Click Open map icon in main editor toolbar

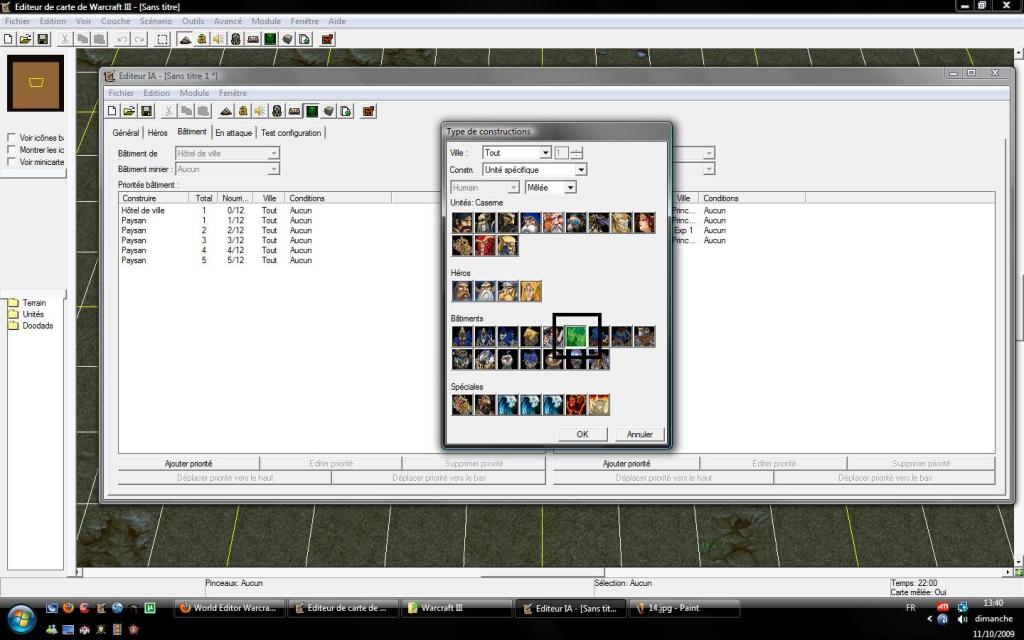25,39
